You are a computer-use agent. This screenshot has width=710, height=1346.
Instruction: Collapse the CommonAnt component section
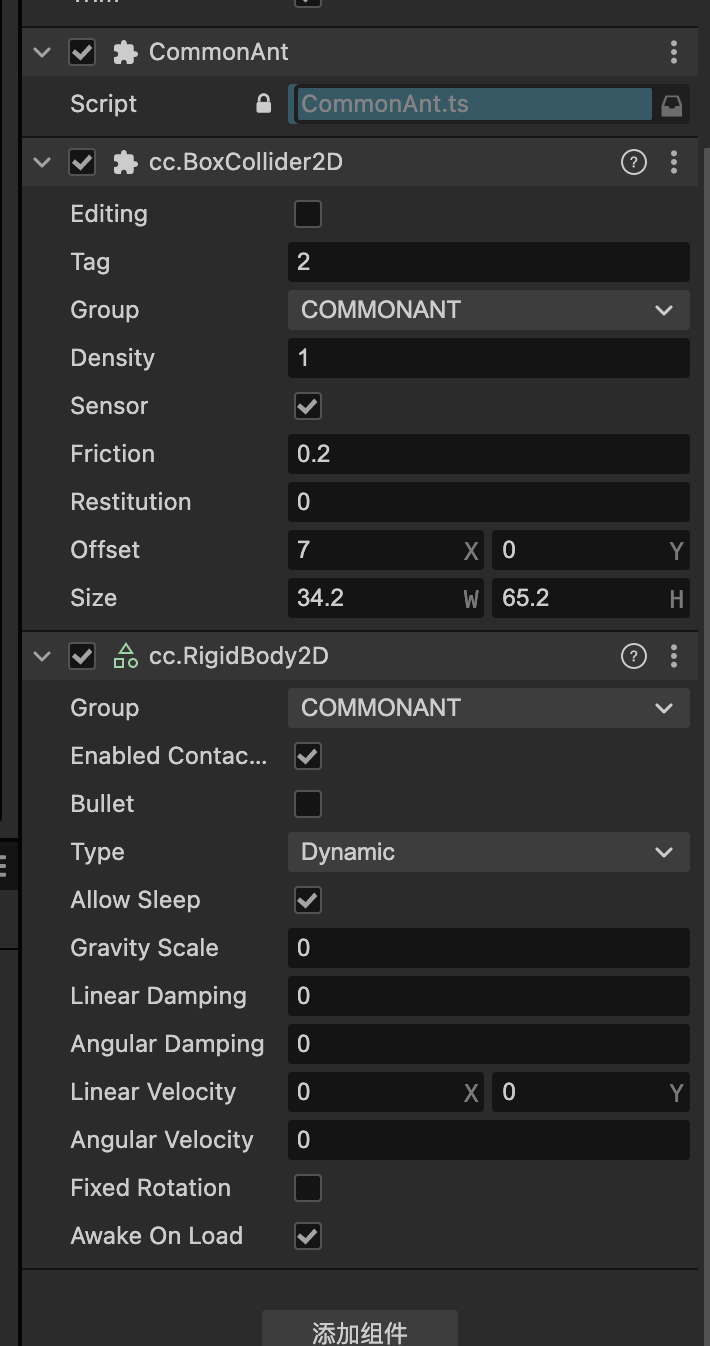42,52
